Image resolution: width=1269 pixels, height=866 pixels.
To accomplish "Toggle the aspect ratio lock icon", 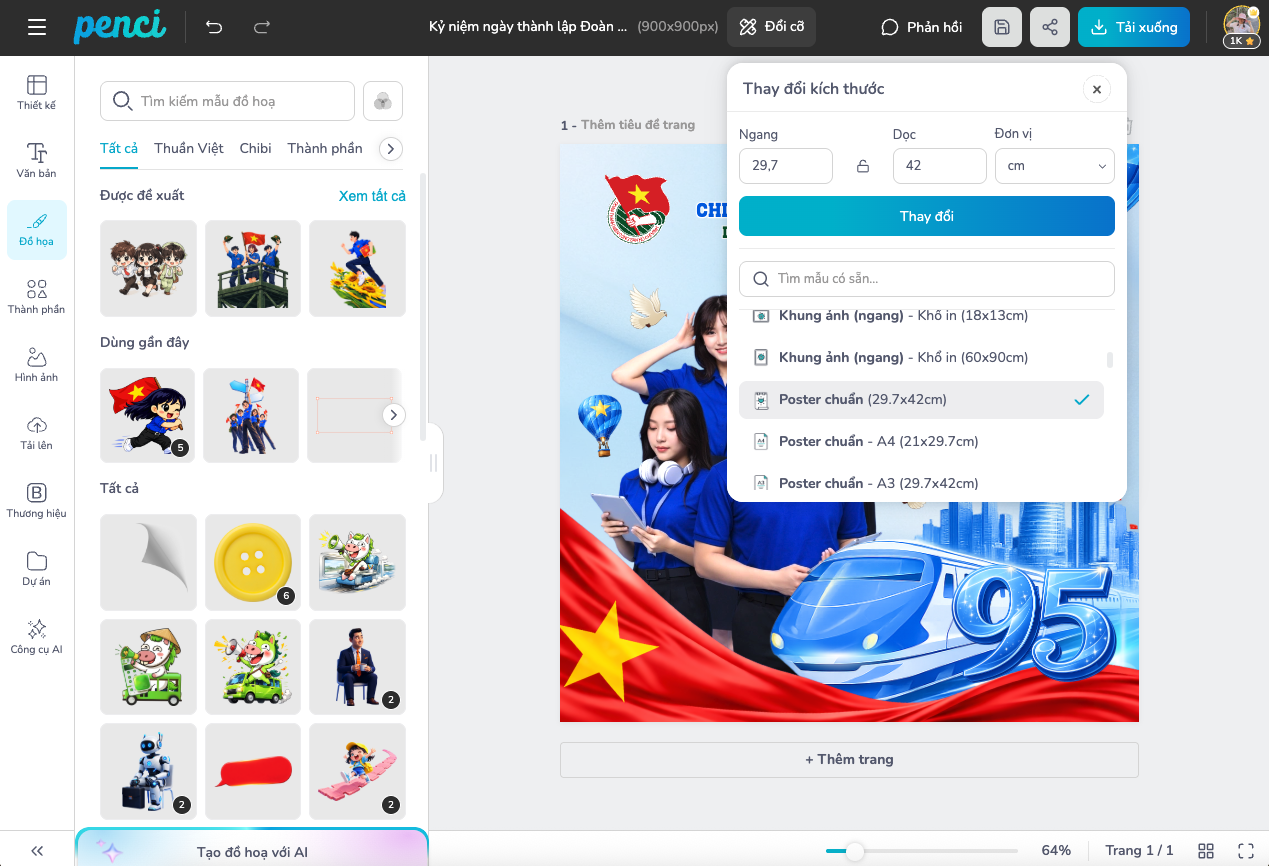I will tap(863, 166).
